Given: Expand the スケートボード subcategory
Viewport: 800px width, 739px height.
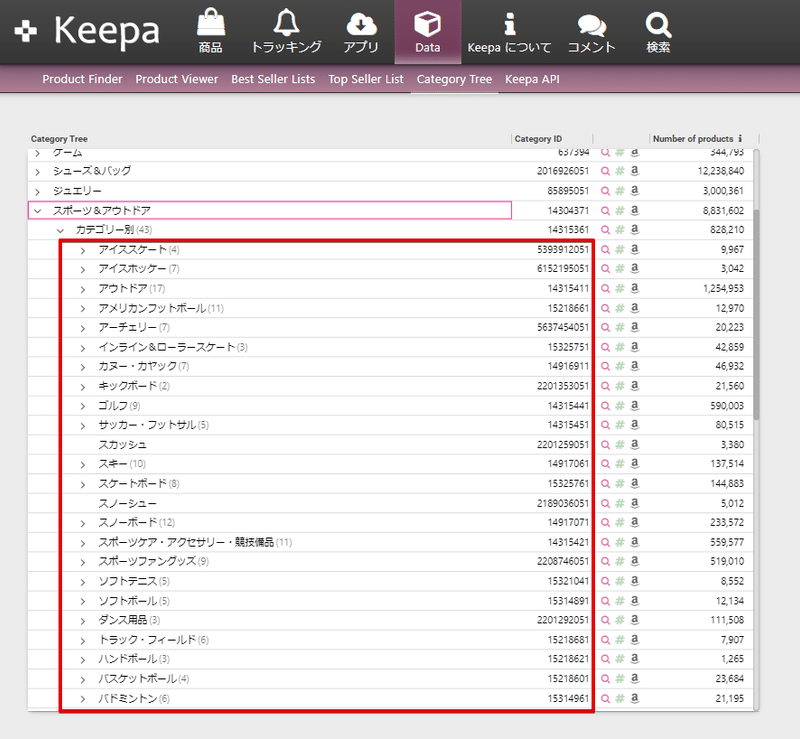Looking at the screenshot, I should point(83,484).
